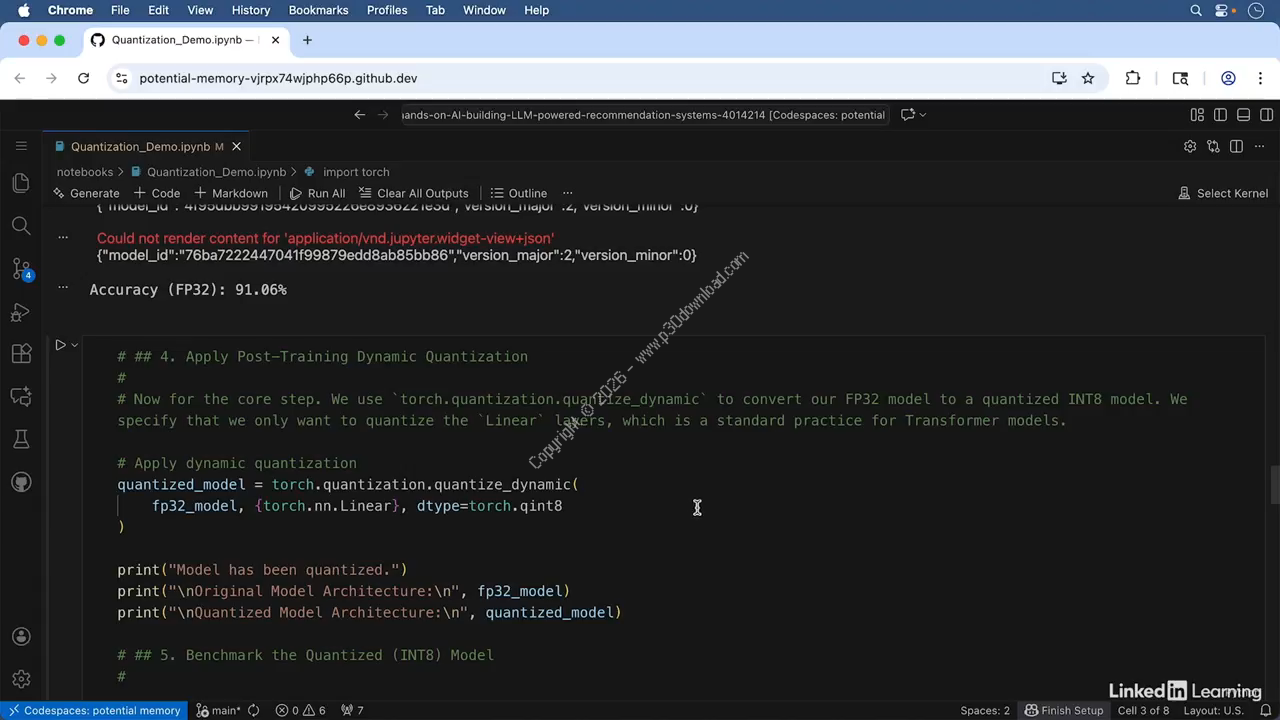Toggle the secondary side bar layout button
Image resolution: width=1280 pixels, height=720 pixels.
[x=1265, y=115]
